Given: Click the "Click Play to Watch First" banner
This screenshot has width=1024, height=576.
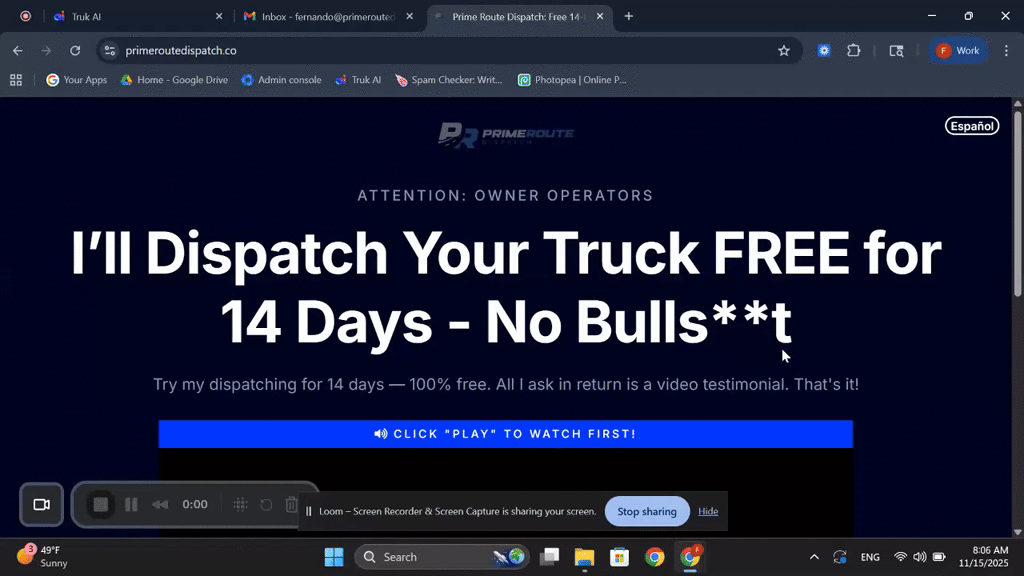Looking at the screenshot, I should (x=505, y=434).
